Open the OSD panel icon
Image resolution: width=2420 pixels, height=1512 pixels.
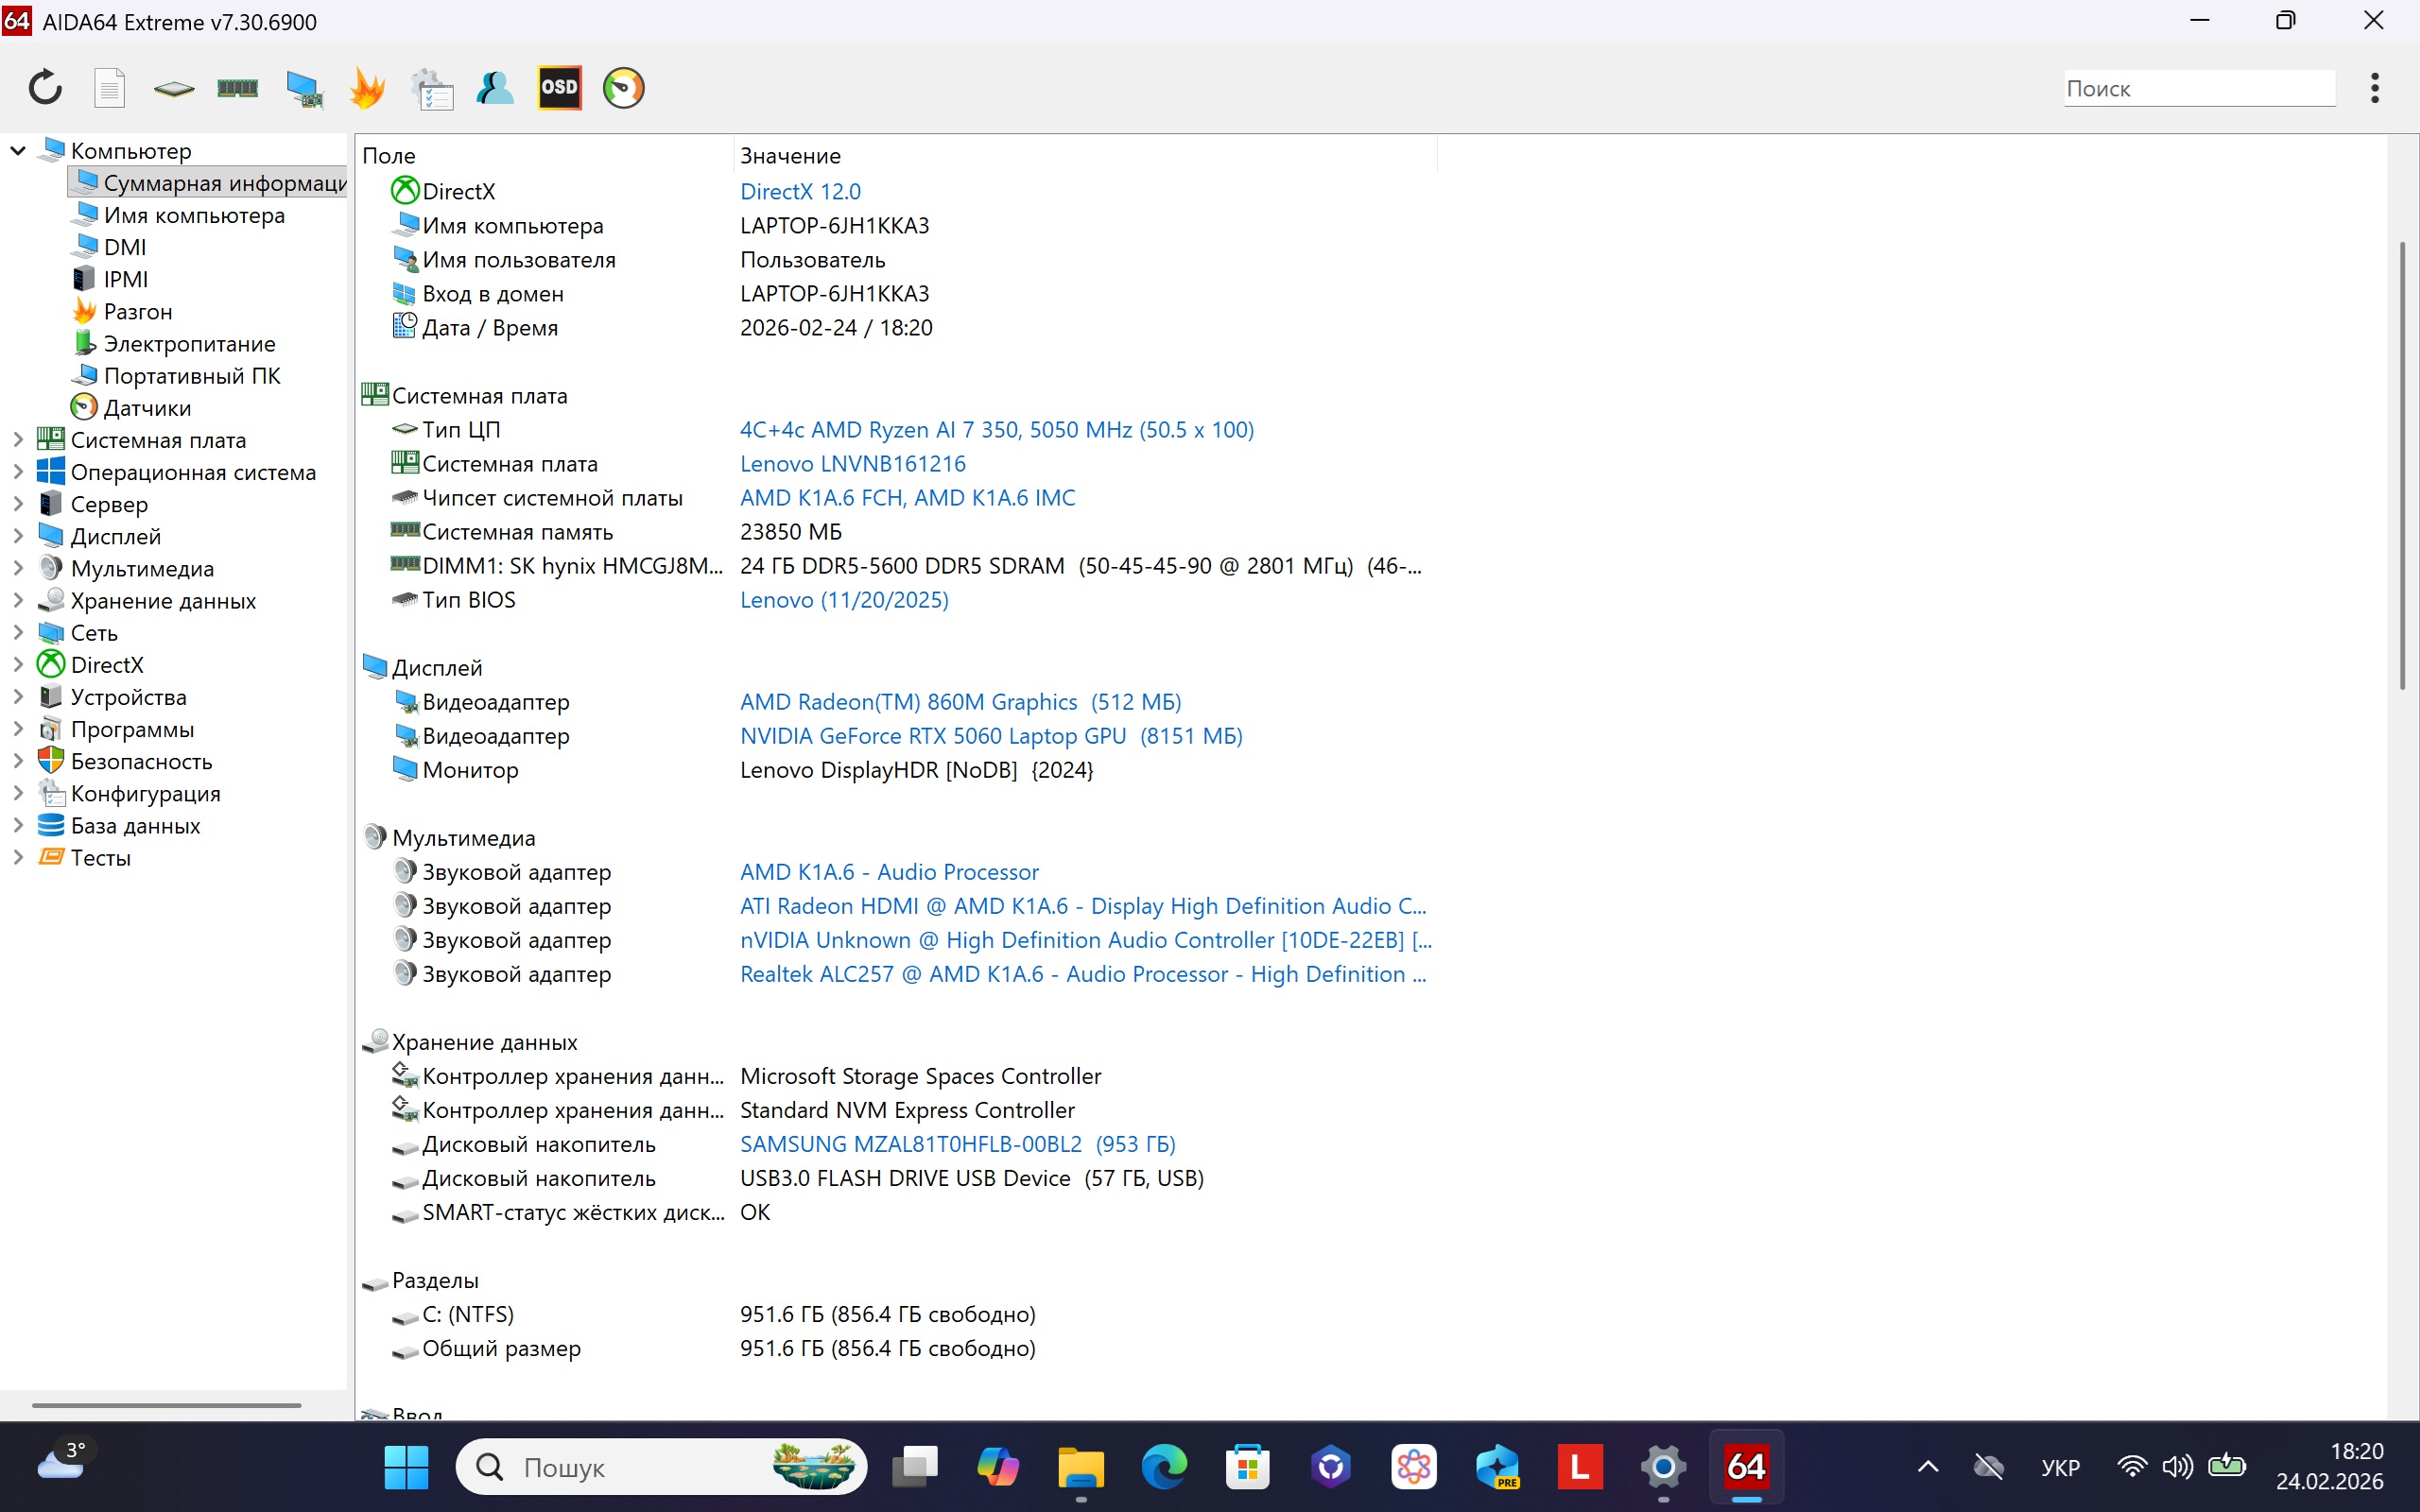coord(560,87)
